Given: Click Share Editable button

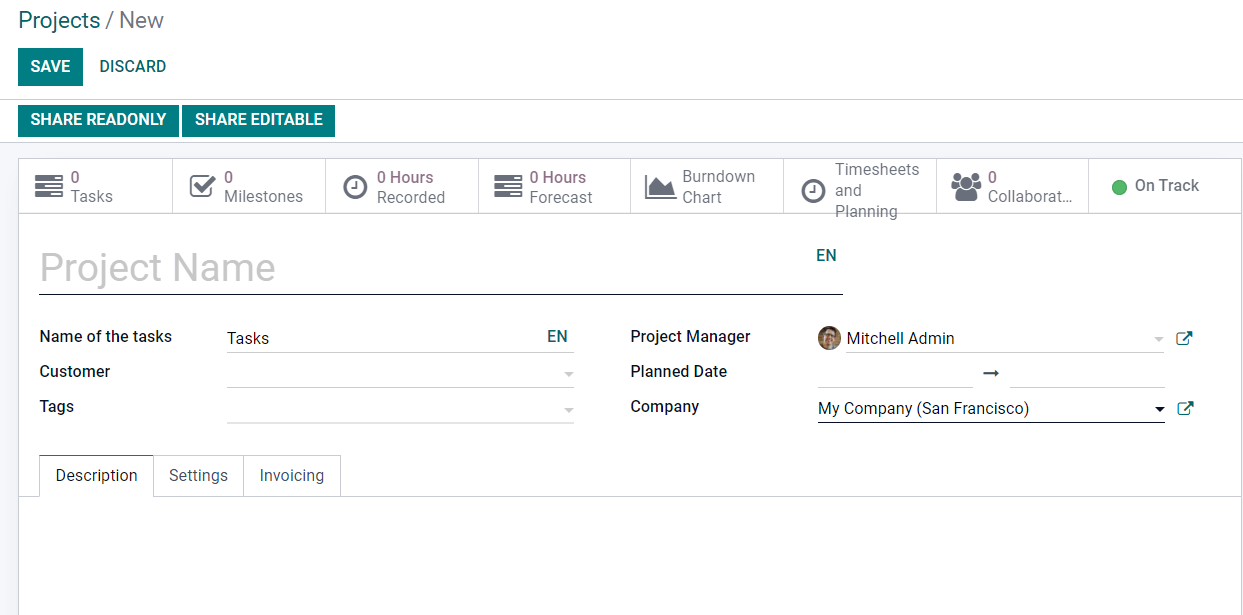Looking at the screenshot, I should tap(258, 120).
